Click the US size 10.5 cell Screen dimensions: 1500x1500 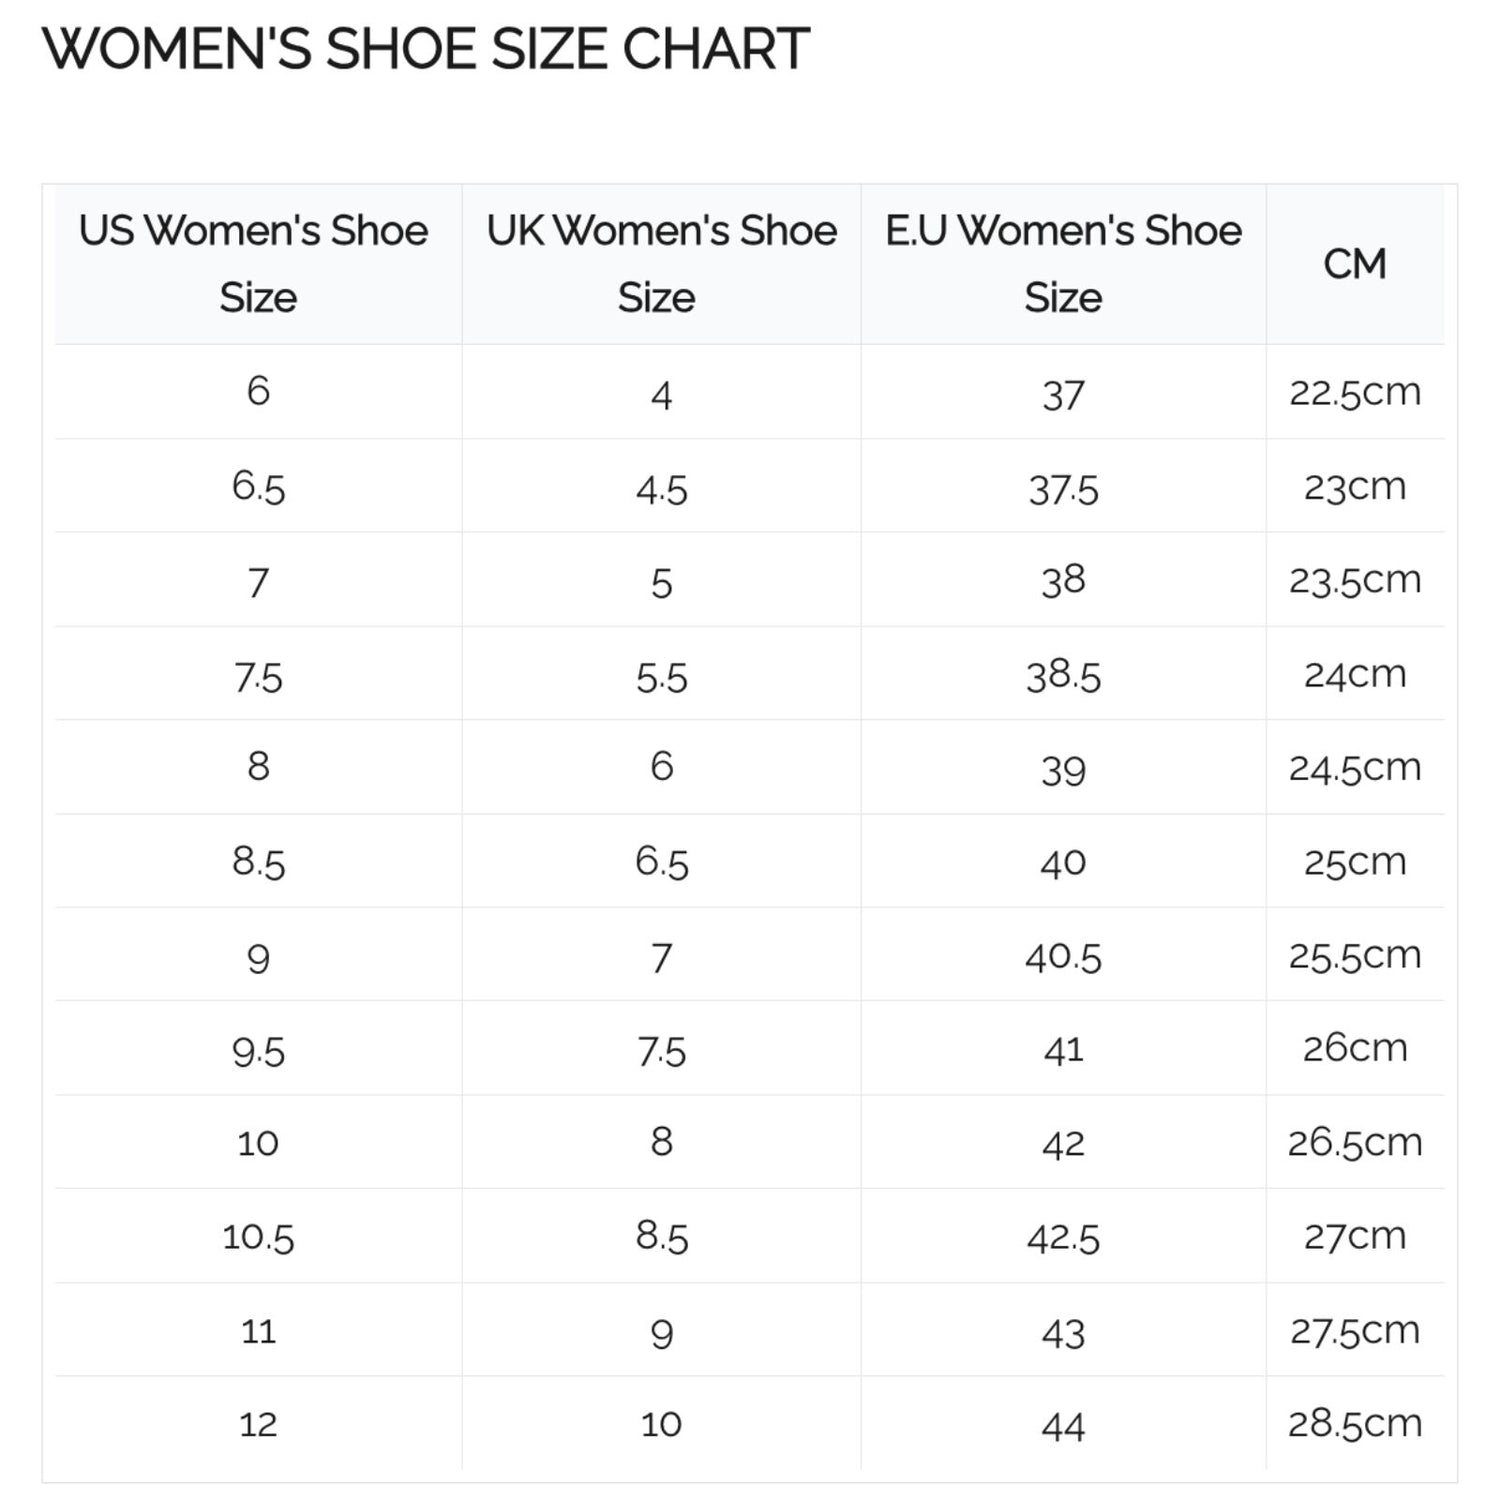[258, 1238]
